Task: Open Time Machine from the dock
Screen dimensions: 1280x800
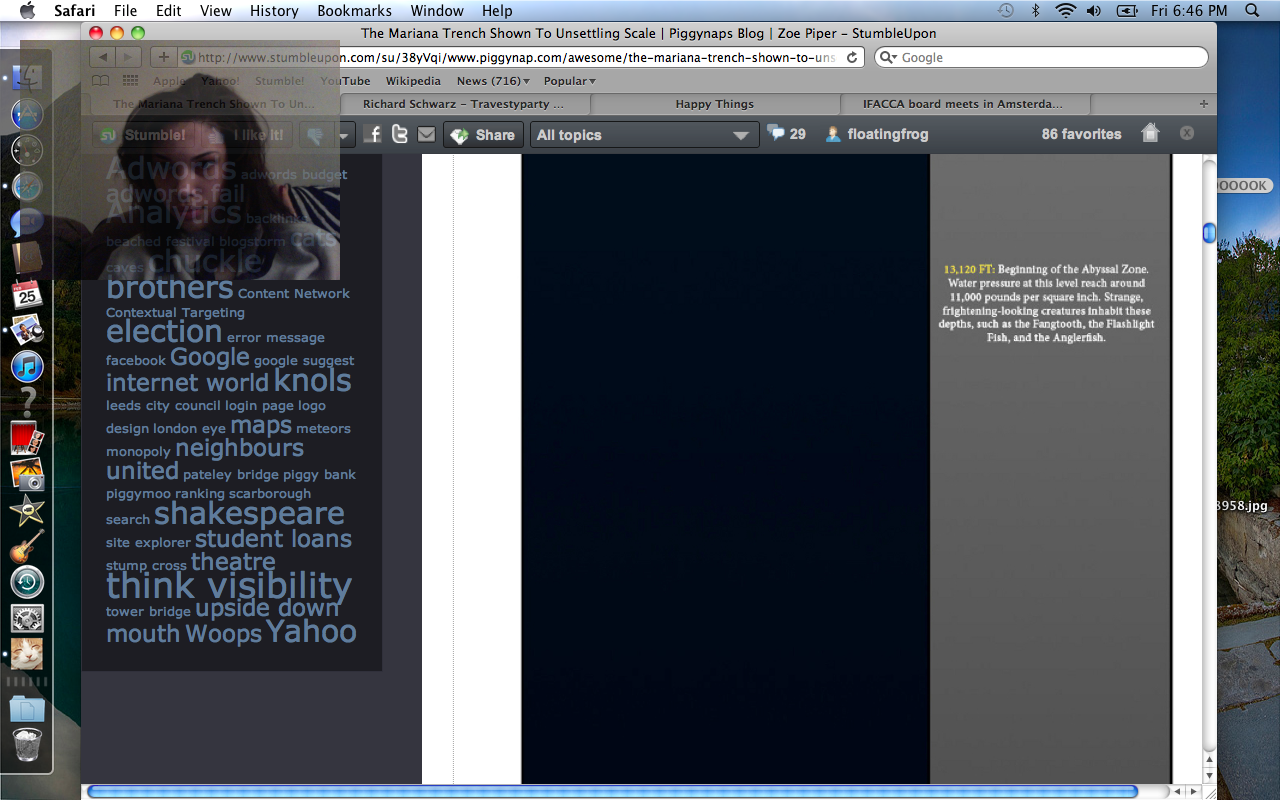Action: (x=27, y=582)
